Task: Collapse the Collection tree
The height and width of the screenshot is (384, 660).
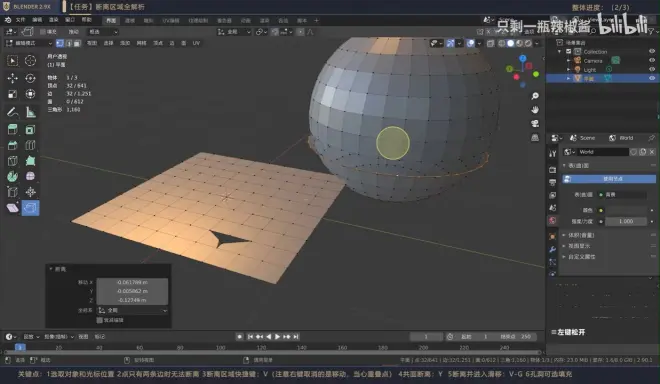Action: click(x=559, y=51)
